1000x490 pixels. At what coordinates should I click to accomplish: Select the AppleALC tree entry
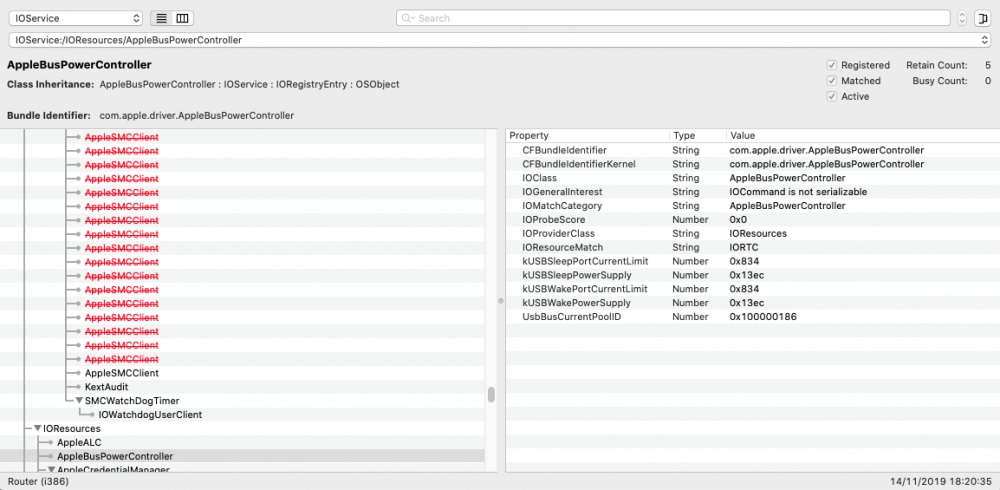pyautogui.click(x=80, y=442)
